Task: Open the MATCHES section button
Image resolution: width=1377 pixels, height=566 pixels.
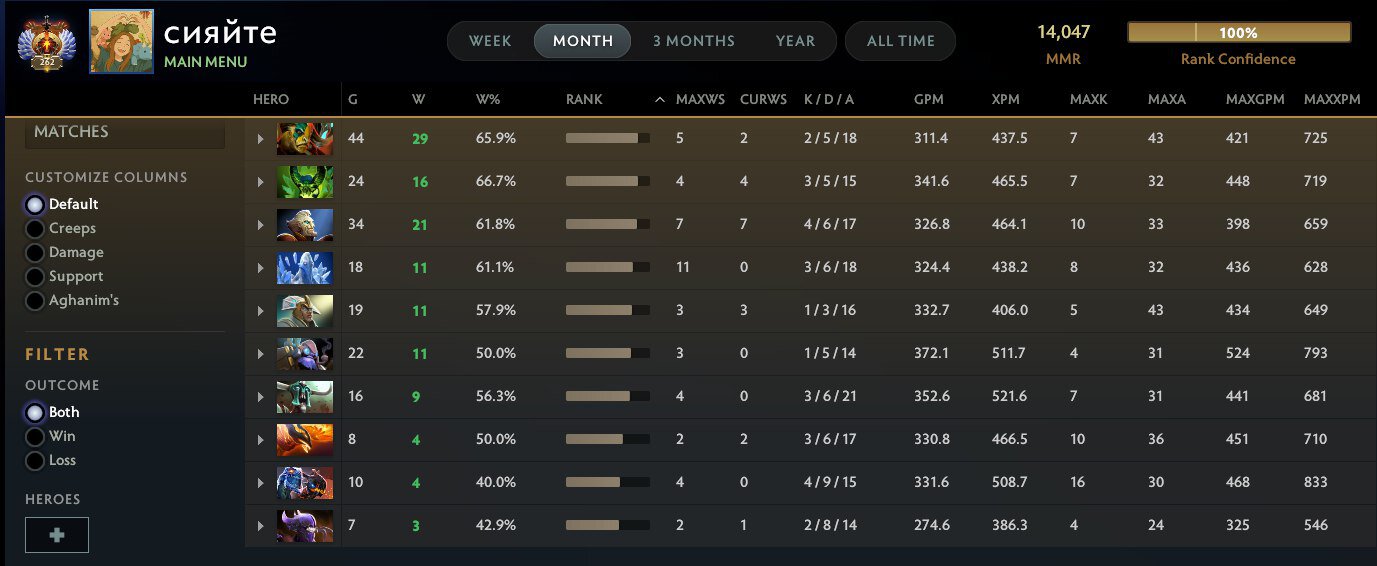Action: coord(124,133)
